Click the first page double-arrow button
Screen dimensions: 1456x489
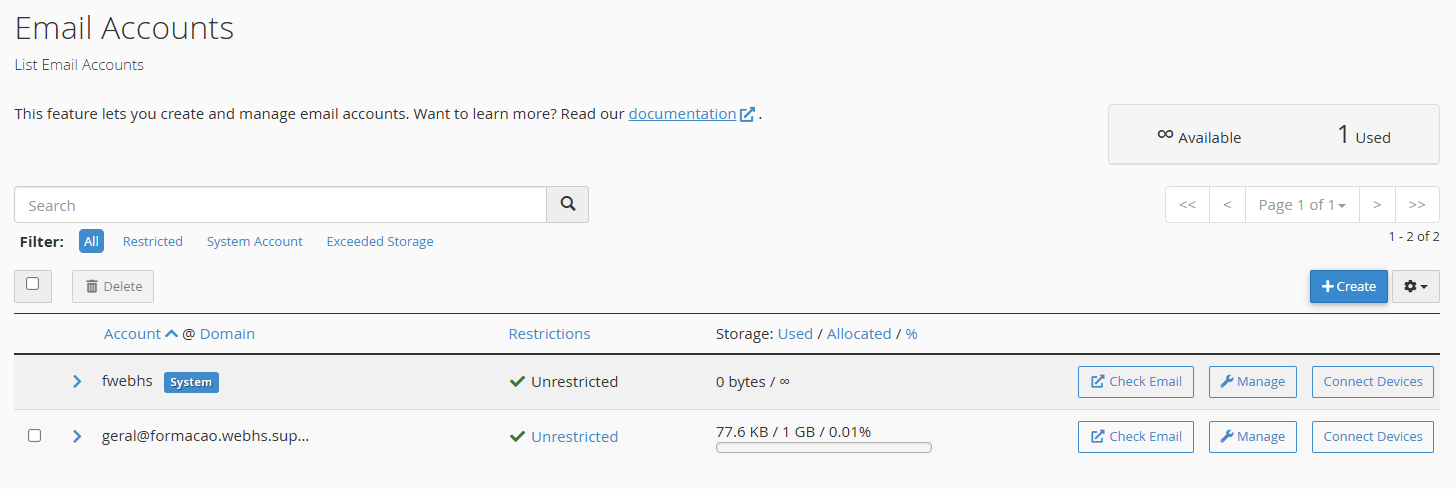pyautogui.click(x=1187, y=205)
